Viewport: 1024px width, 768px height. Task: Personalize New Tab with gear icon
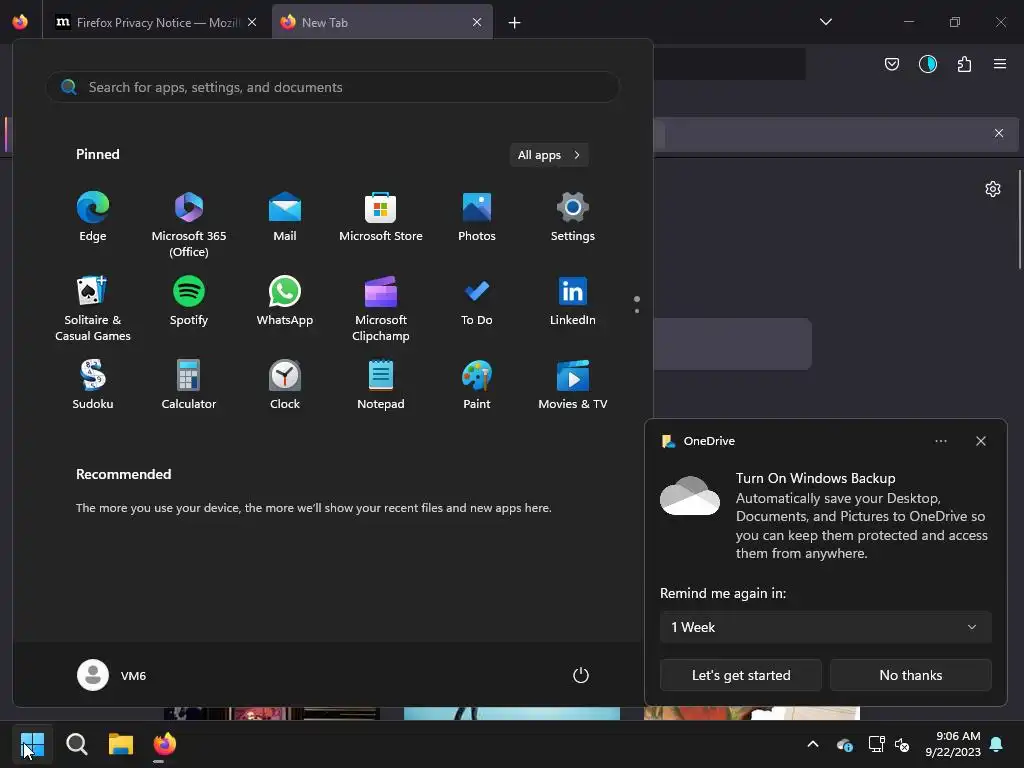tap(993, 189)
